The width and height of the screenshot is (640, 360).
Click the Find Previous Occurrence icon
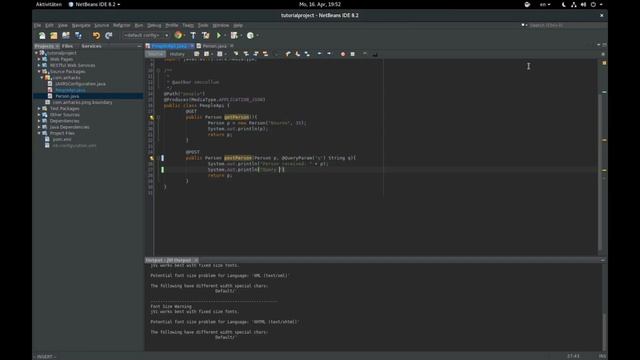246,54
